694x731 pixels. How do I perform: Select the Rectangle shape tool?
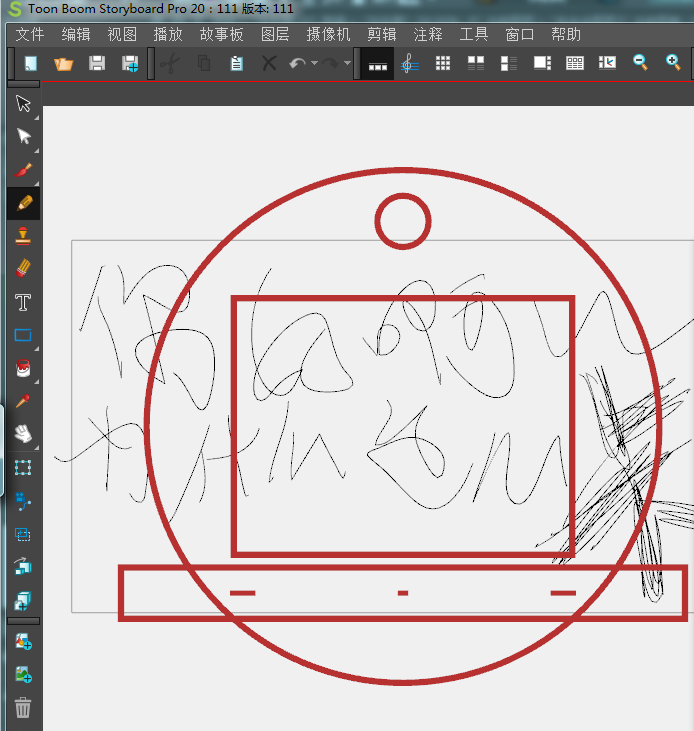pyautogui.click(x=23, y=335)
